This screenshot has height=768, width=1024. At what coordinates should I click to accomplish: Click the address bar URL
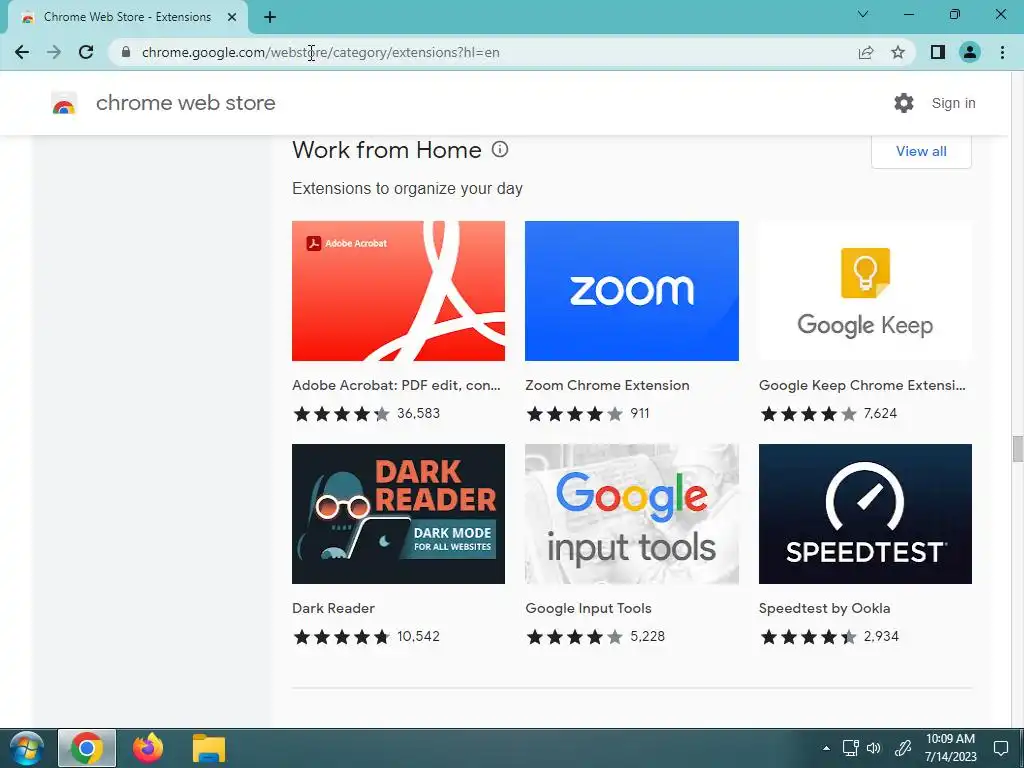click(x=321, y=52)
